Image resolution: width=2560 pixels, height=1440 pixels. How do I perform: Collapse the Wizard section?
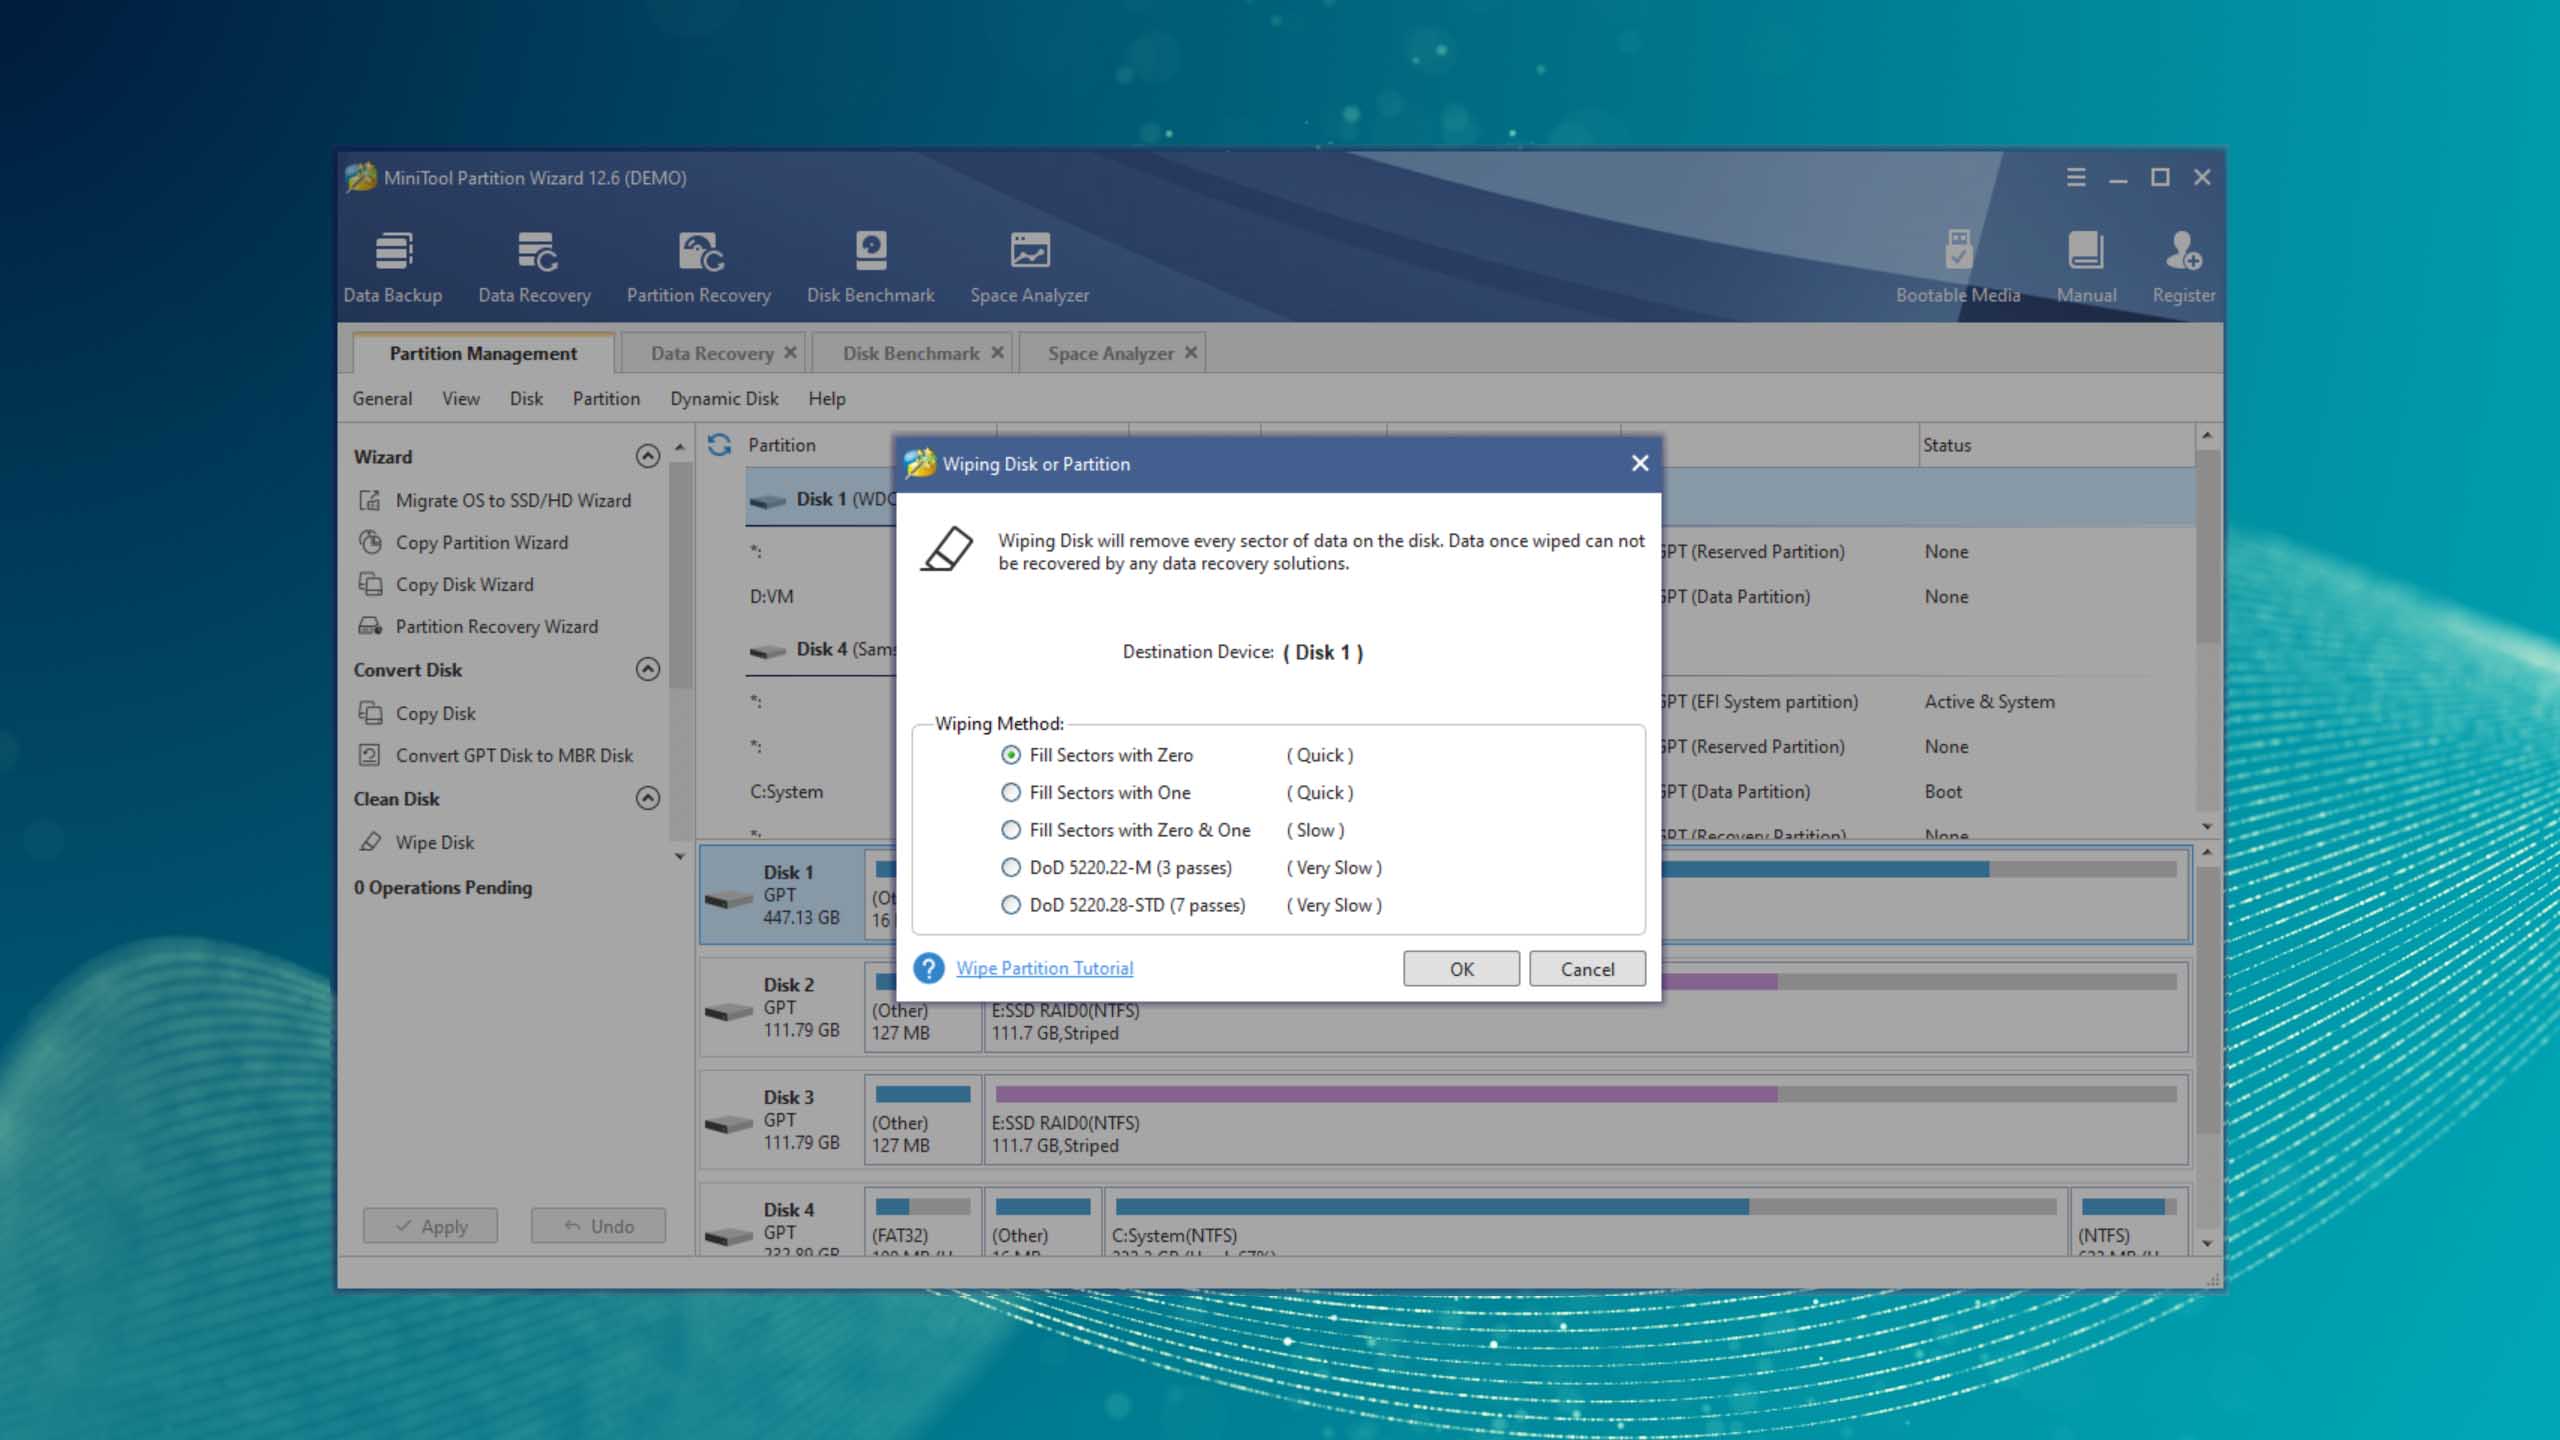647,456
